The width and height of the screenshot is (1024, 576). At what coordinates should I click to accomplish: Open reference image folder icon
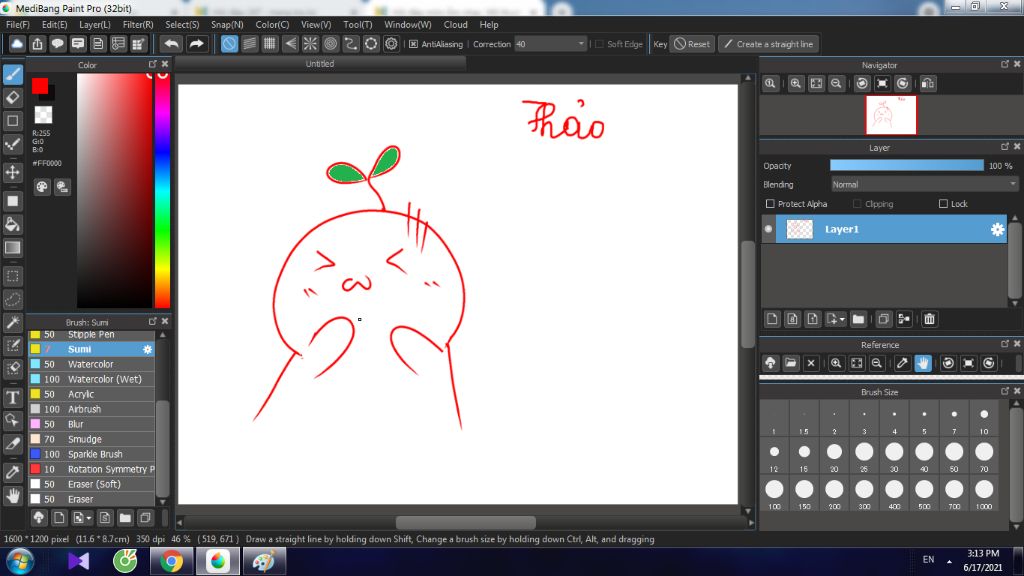pos(791,363)
